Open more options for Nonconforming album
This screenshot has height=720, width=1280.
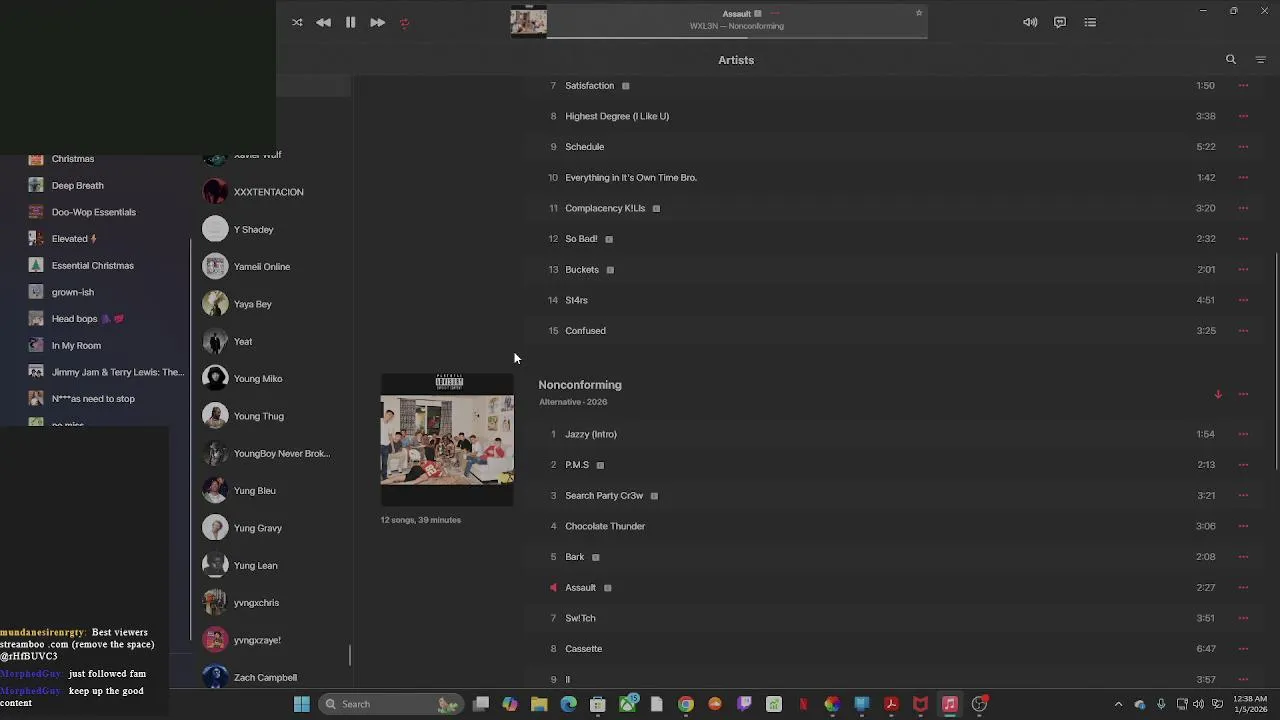1244,394
